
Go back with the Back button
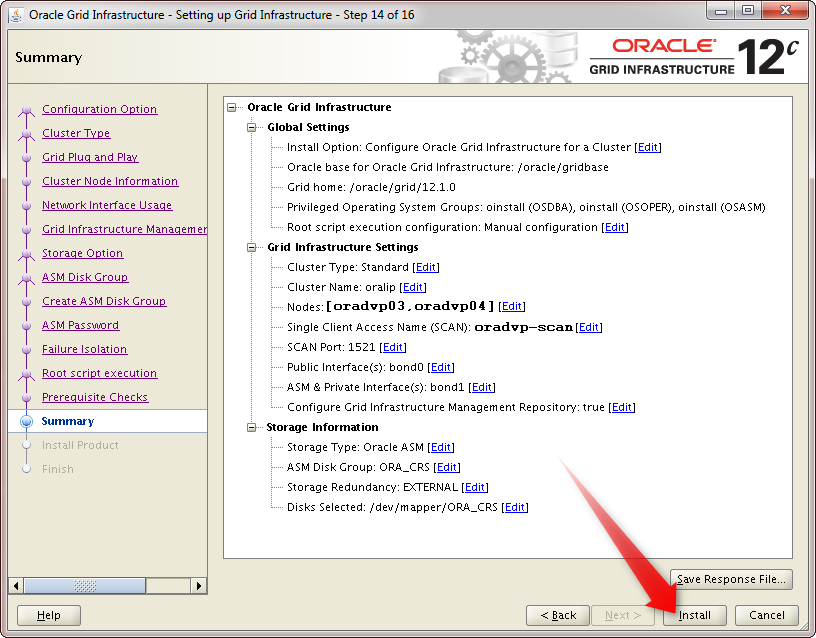pyautogui.click(x=557, y=615)
